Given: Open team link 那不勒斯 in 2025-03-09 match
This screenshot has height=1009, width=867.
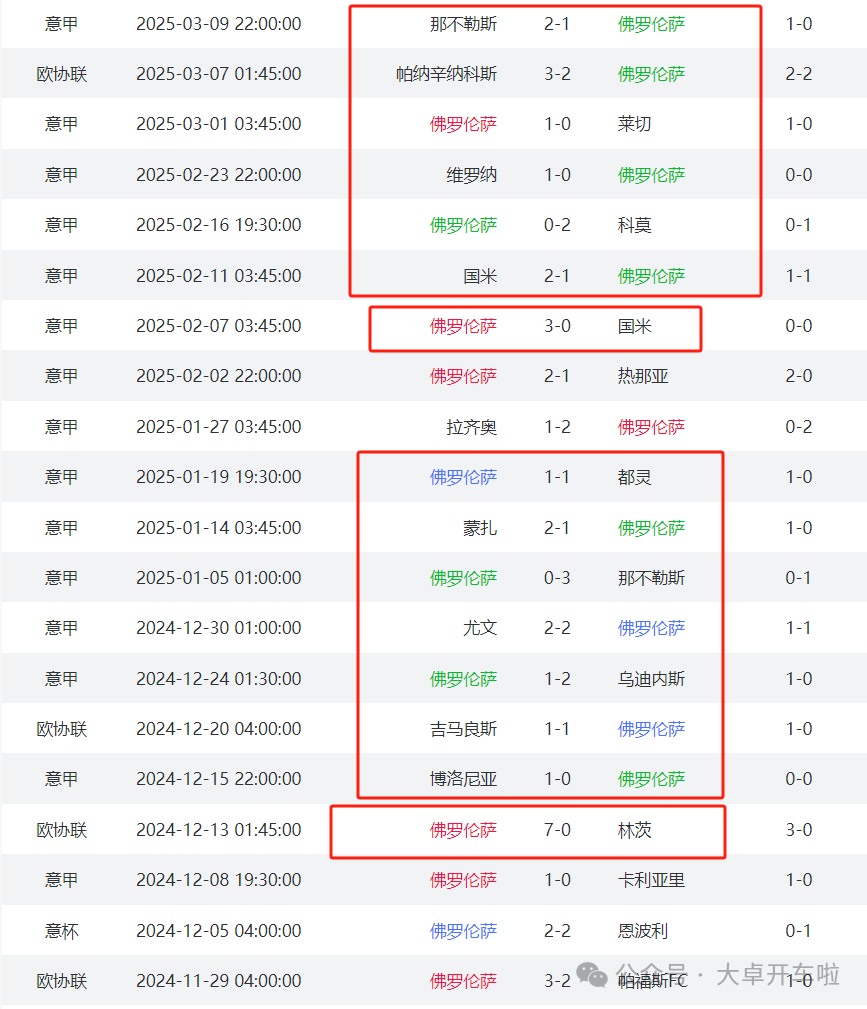Looking at the screenshot, I should pyautogui.click(x=463, y=24).
